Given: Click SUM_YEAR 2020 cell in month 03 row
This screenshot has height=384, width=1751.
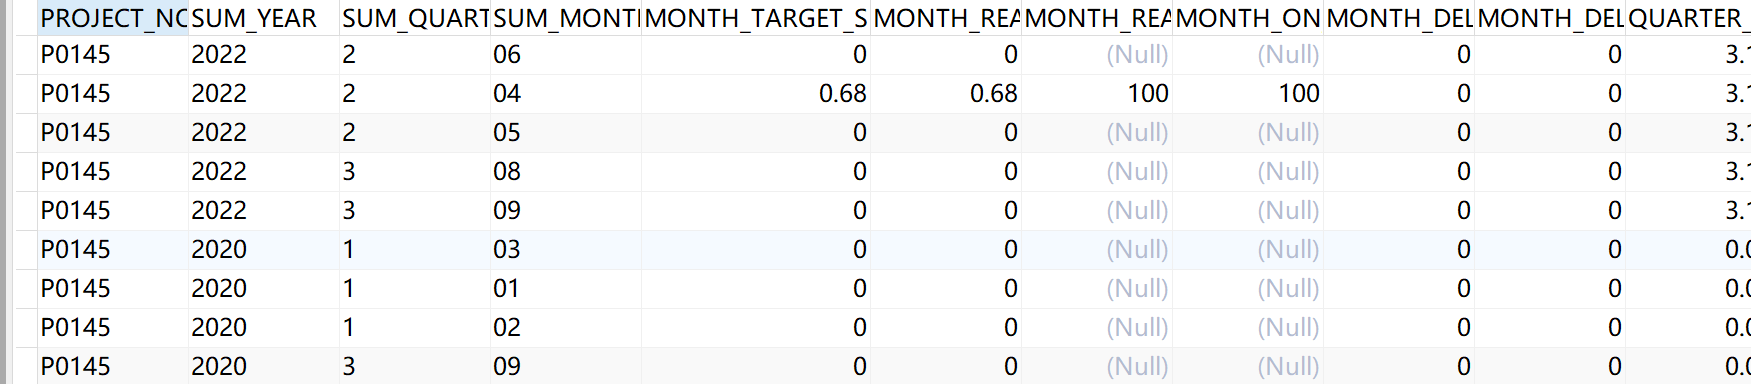Looking at the screenshot, I should point(264,250).
